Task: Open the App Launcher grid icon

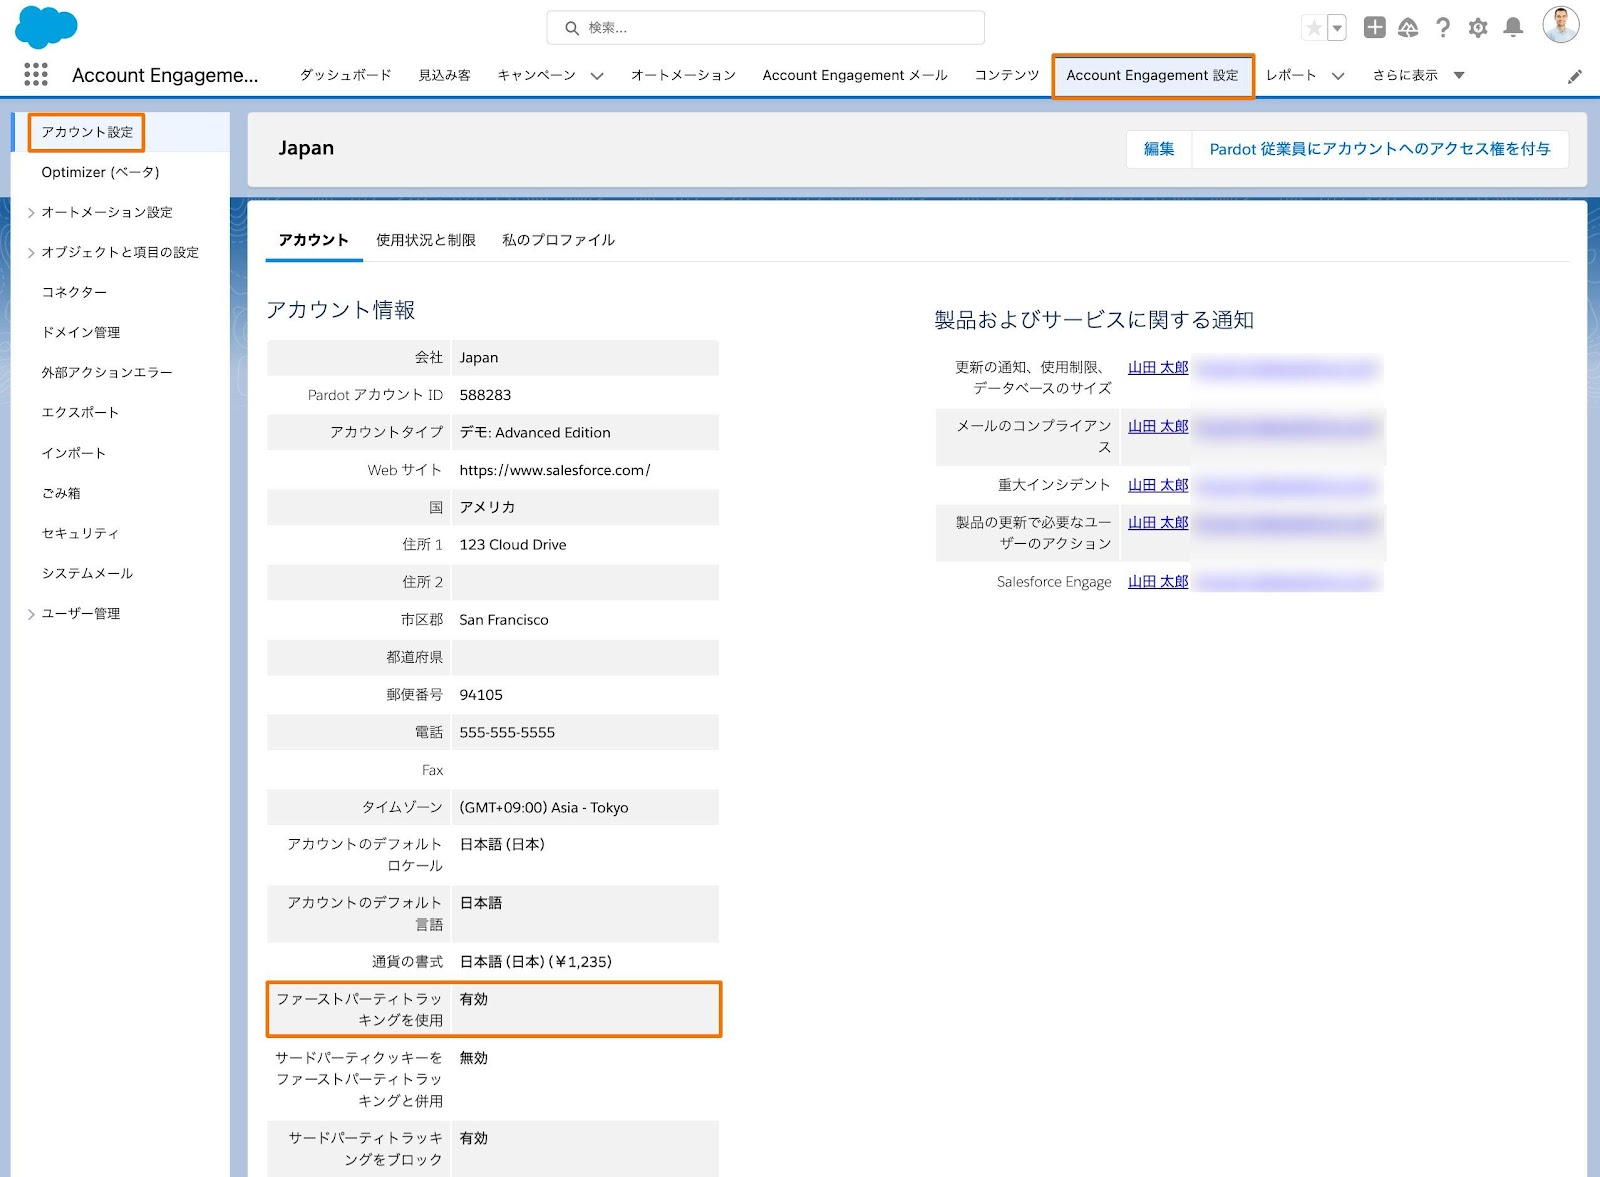Action: tap(36, 74)
